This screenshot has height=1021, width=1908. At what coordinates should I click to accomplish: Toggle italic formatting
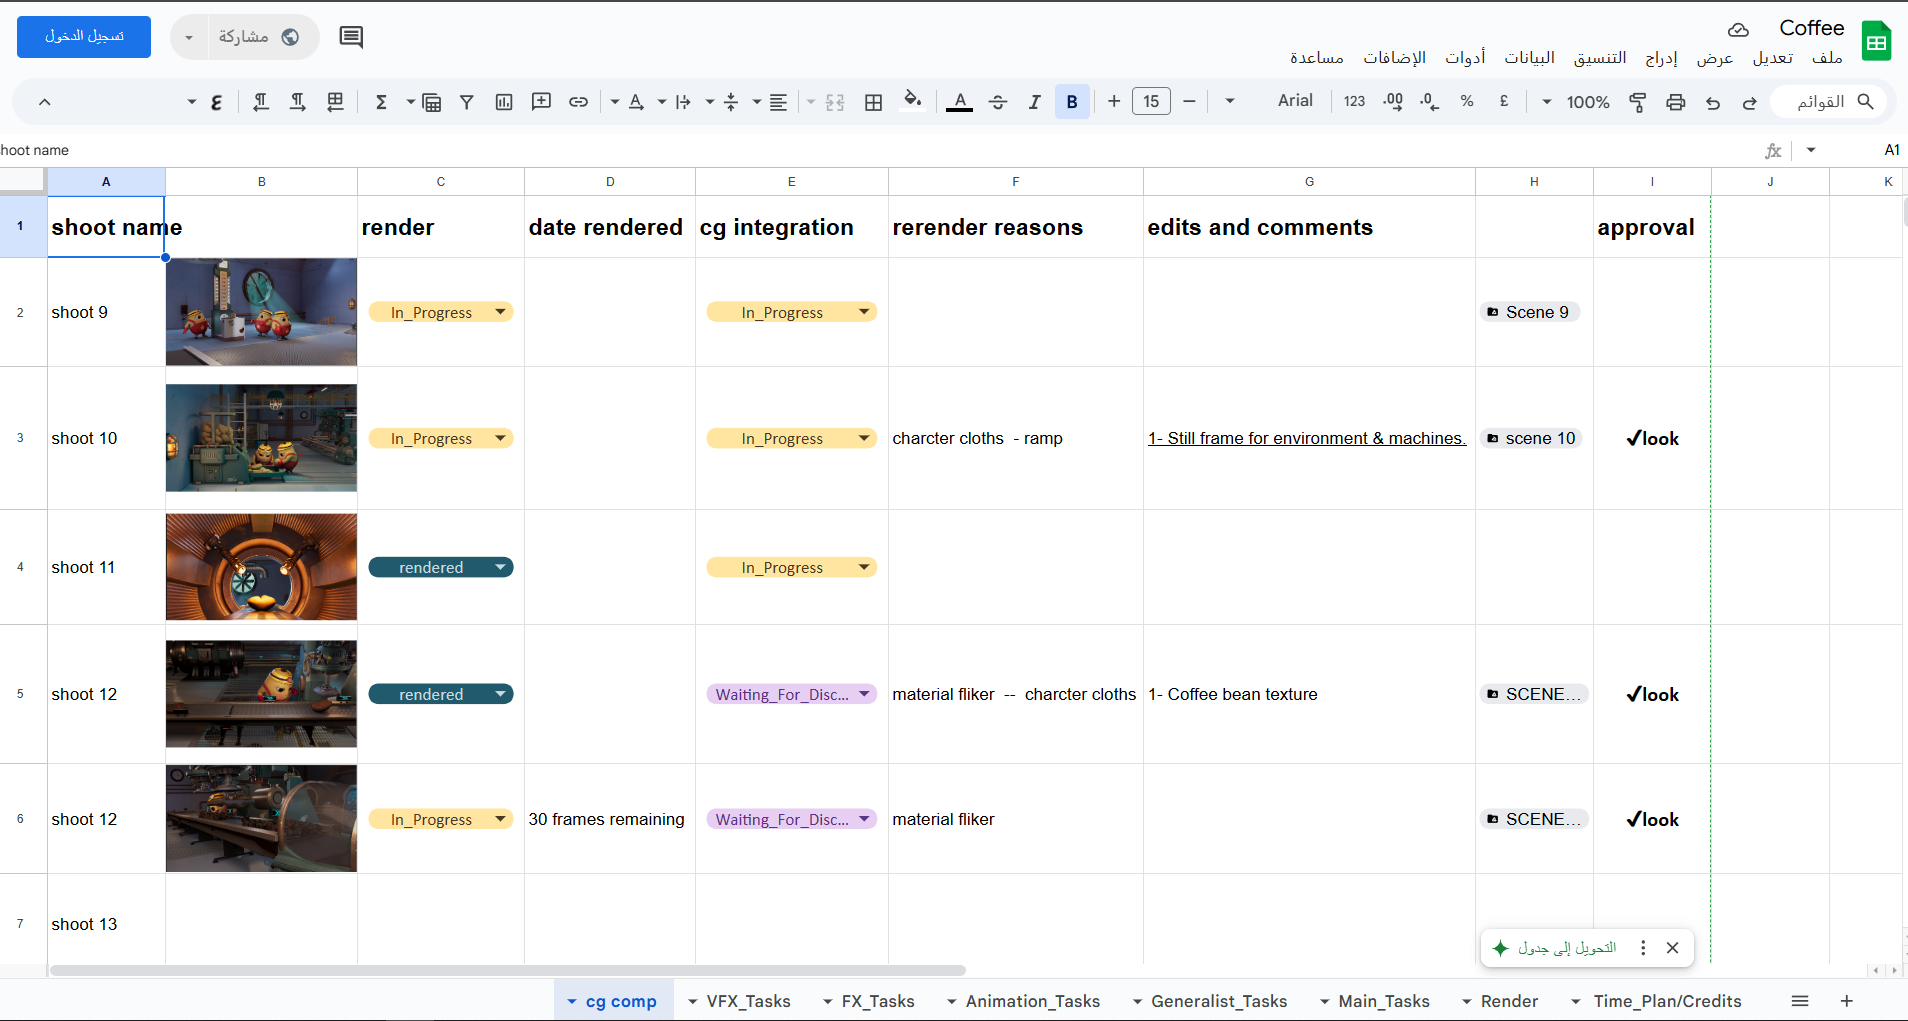coord(1035,102)
